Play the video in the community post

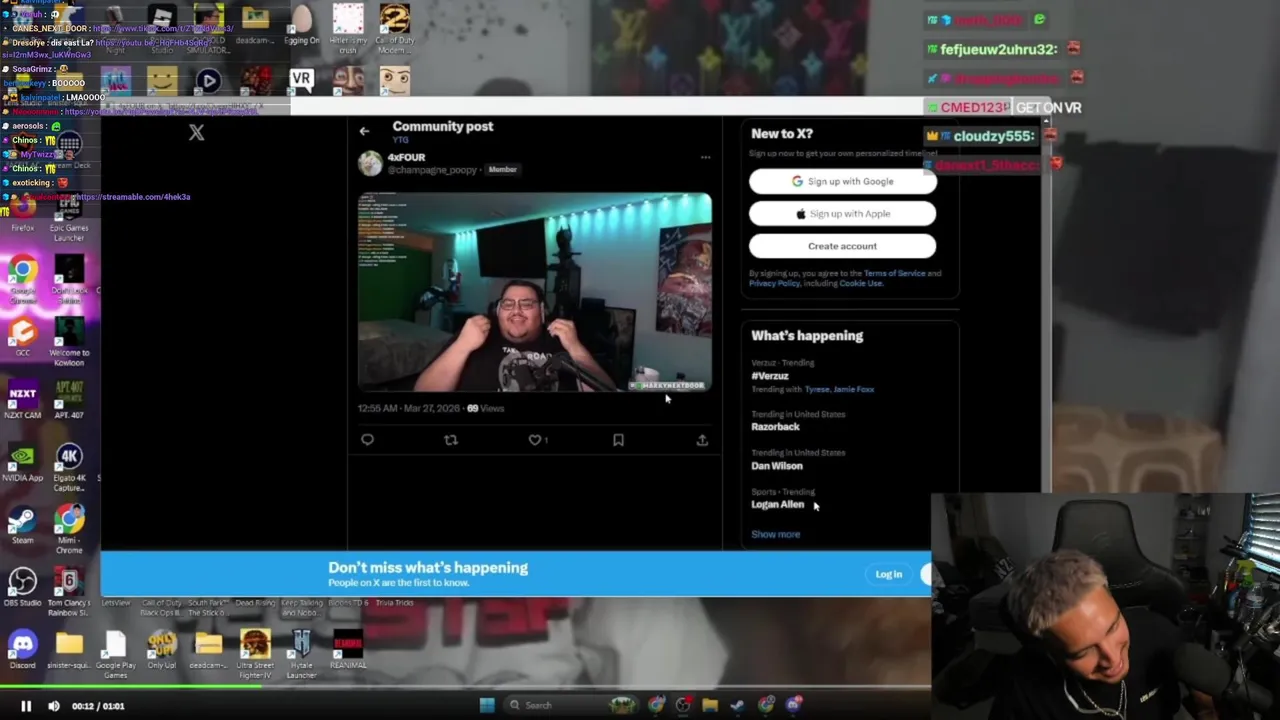[535, 292]
